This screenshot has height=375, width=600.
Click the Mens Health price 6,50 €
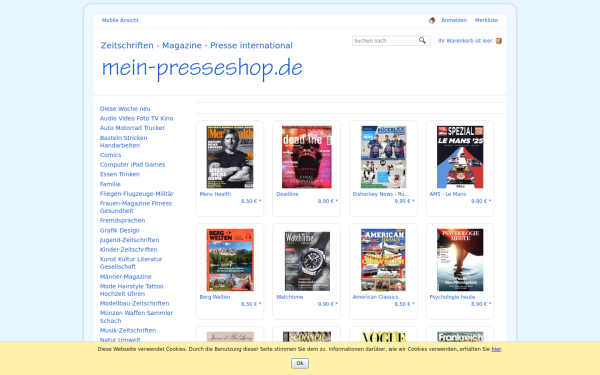click(x=251, y=201)
